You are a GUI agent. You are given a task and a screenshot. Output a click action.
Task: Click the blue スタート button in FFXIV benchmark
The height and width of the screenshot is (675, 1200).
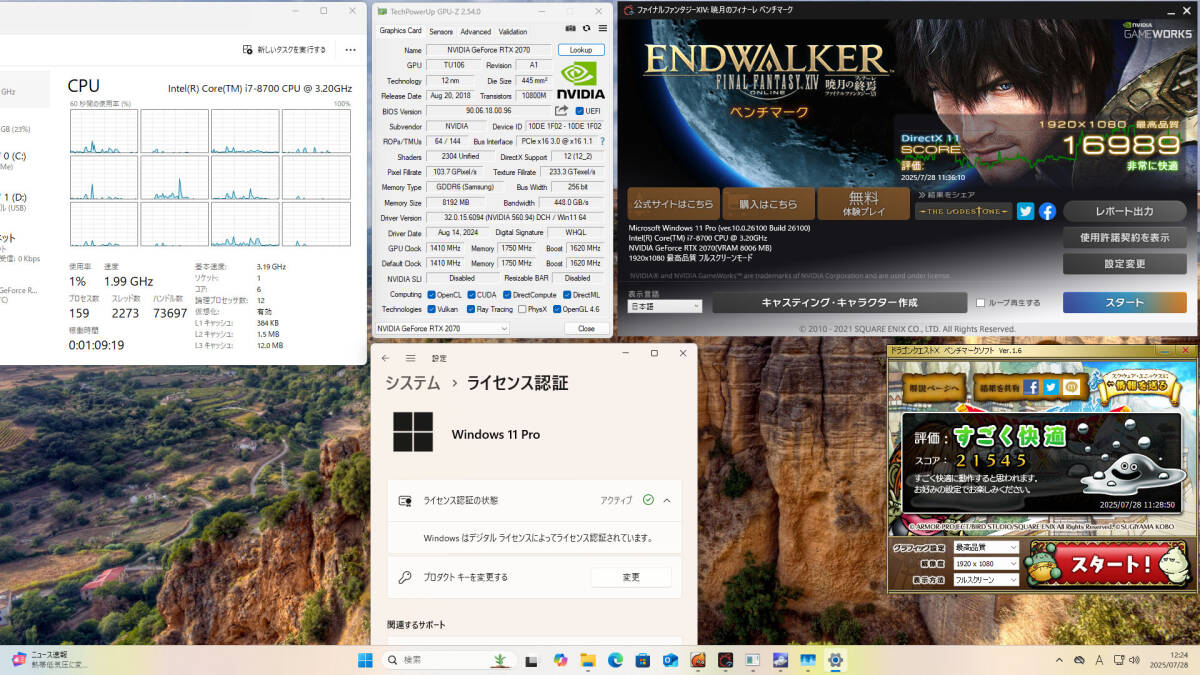(x=1124, y=303)
